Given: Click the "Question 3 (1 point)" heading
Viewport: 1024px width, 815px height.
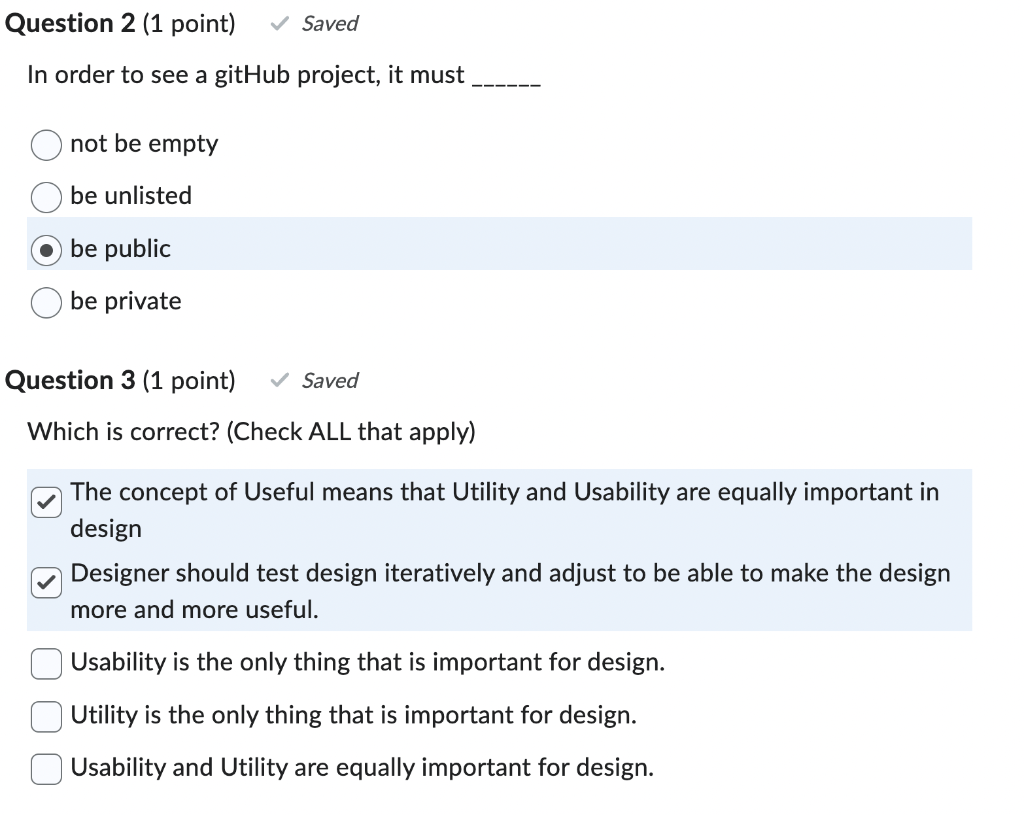Looking at the screenshot, I should (x=120, y=380).
